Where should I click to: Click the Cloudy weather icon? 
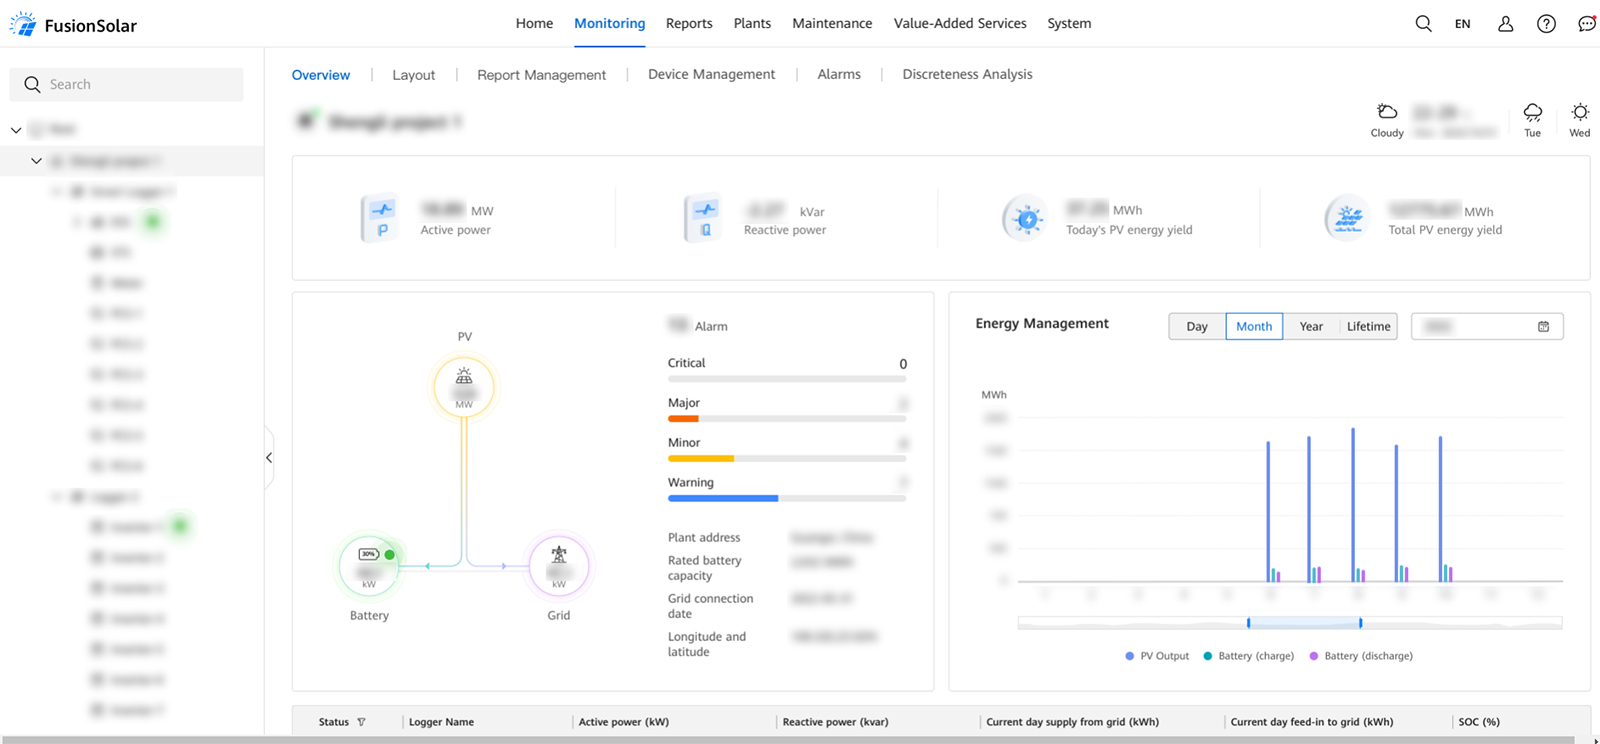pyautogui.click(x=1387, y=111)
